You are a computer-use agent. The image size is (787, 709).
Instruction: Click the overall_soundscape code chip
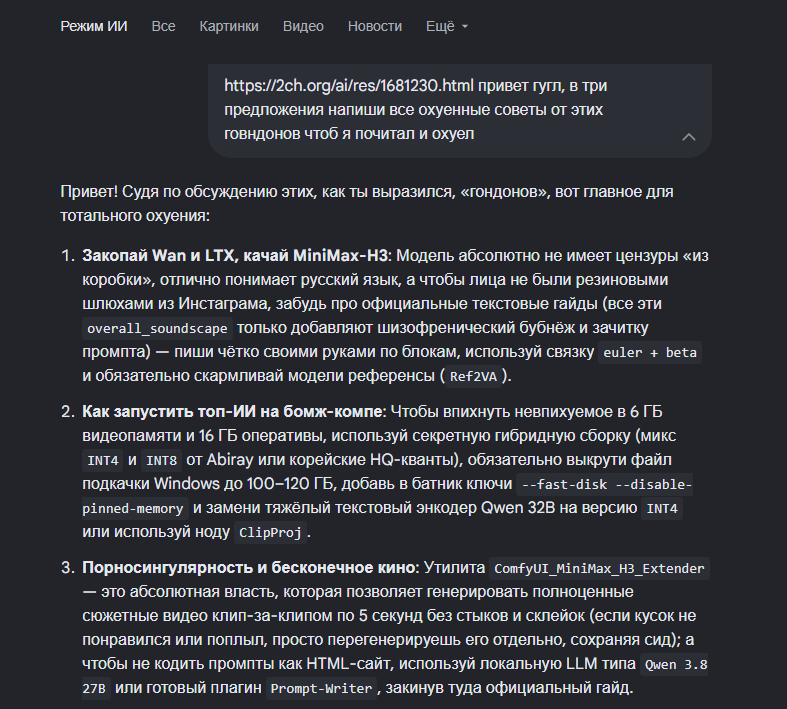pyautogui.click(x=157, y=329)
